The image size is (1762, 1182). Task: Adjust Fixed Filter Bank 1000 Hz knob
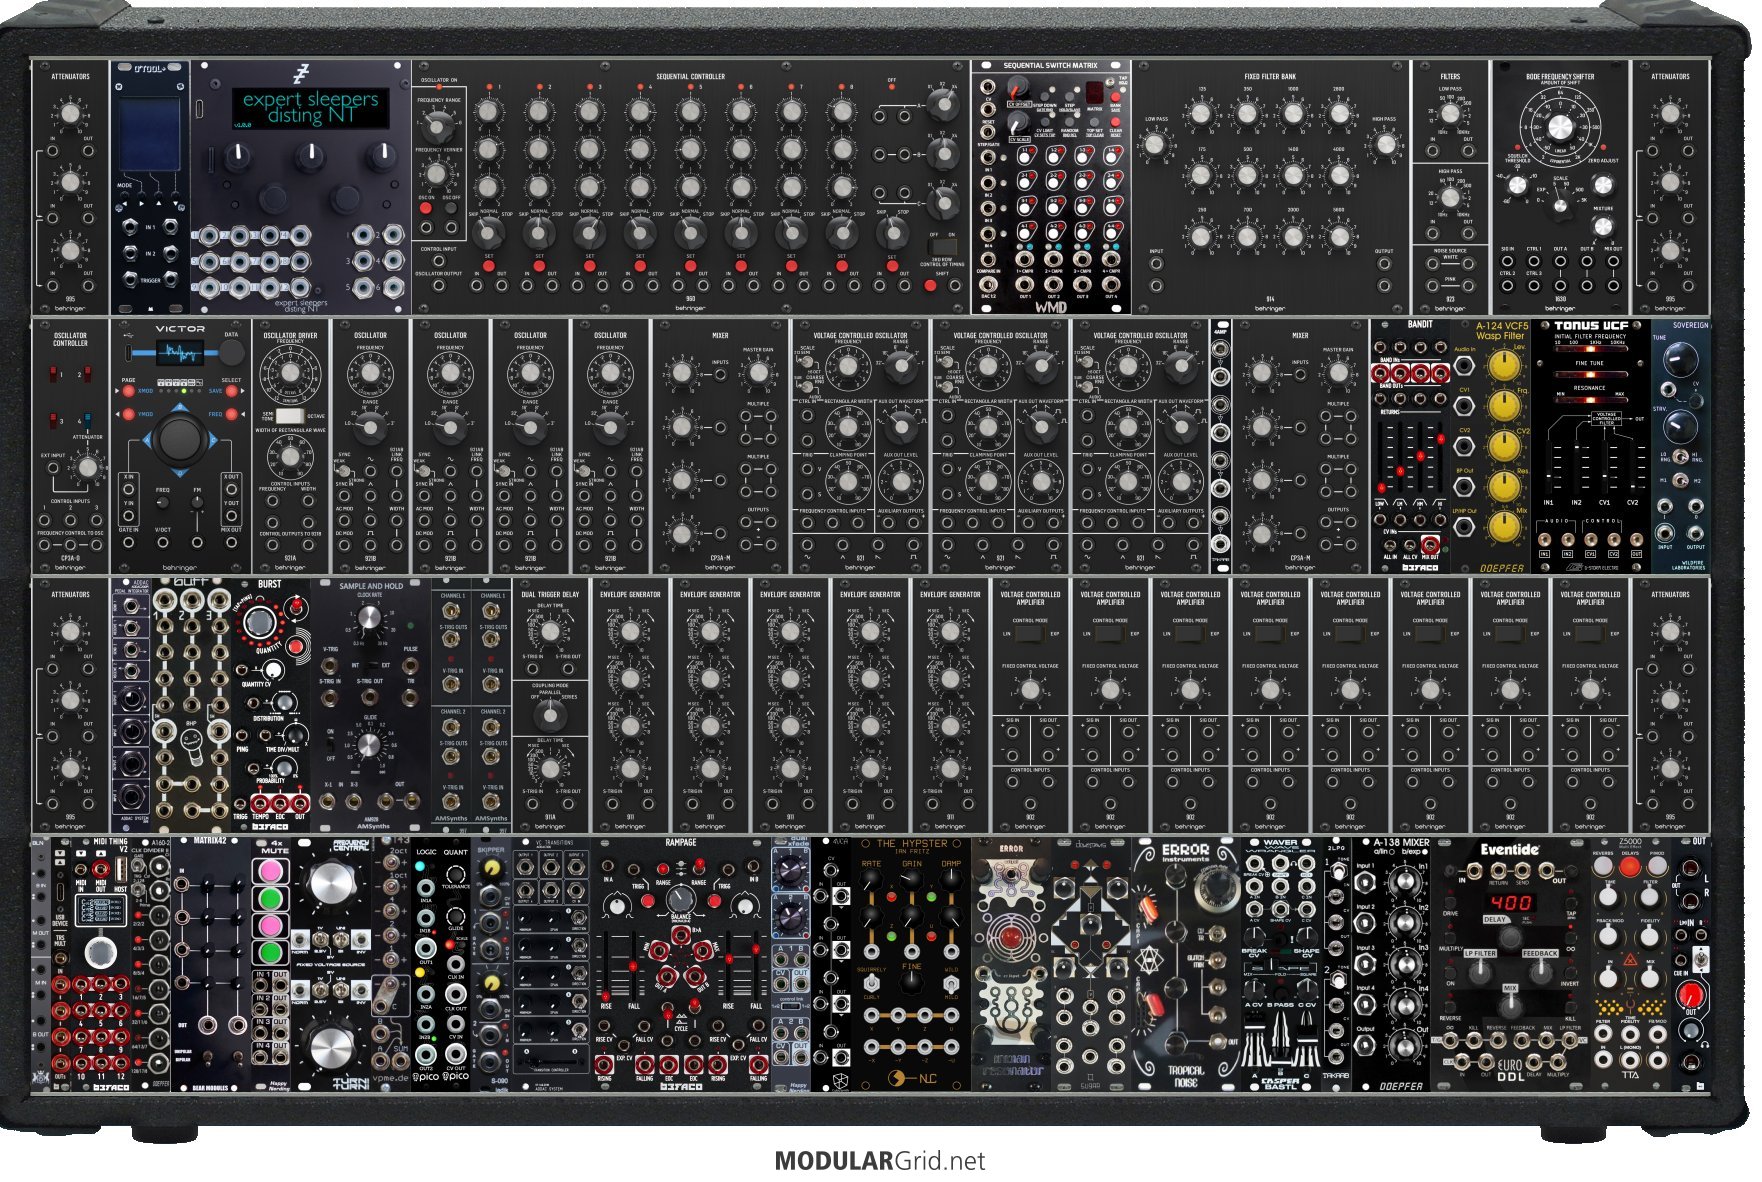tap(1293, 114)
